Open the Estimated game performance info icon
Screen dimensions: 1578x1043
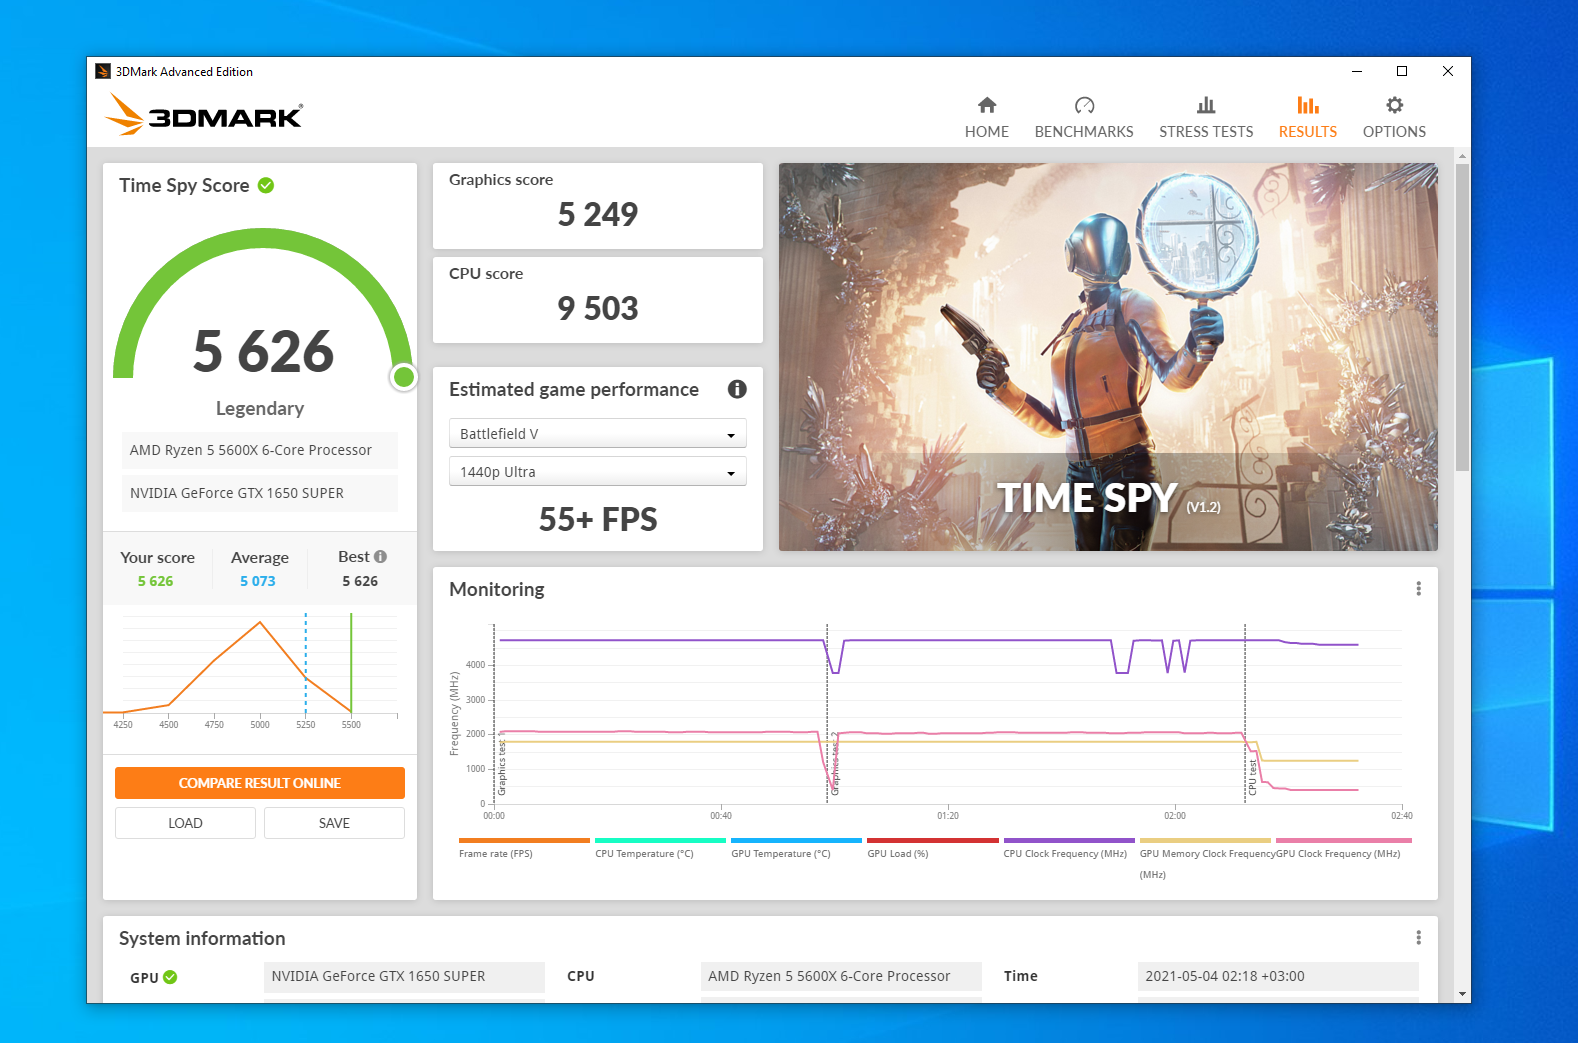pyautogui.click(x=737, y=389)
